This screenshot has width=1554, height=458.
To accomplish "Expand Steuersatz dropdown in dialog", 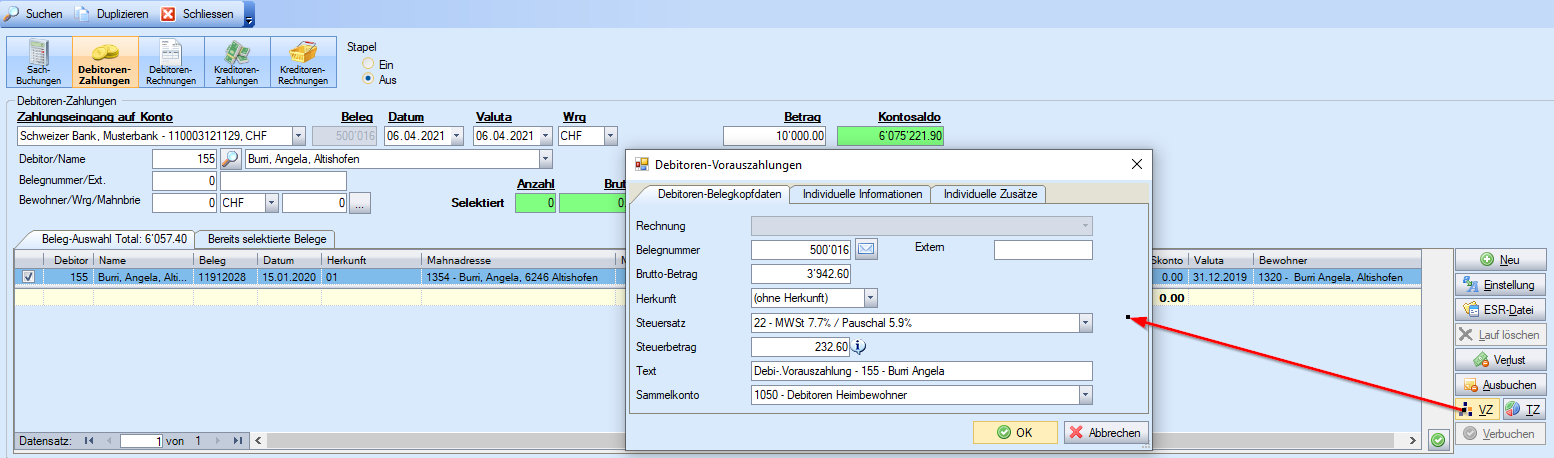I will (x=1085, y=323).
